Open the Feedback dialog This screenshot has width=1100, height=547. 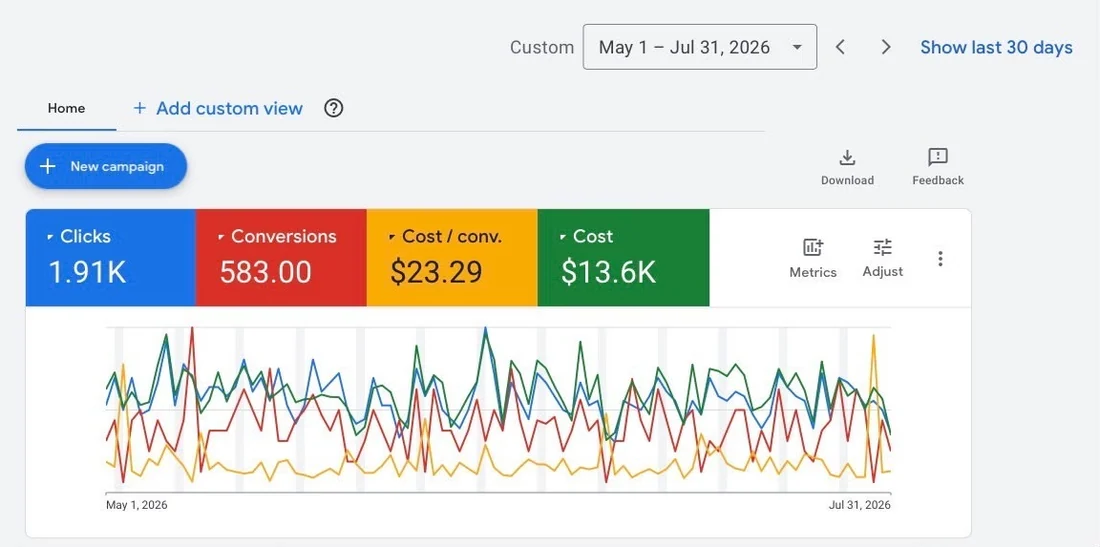tap(938, 167)
